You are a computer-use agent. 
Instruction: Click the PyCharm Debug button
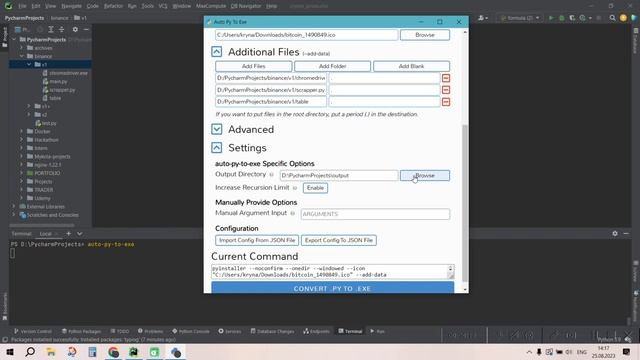tap(562, 18)
